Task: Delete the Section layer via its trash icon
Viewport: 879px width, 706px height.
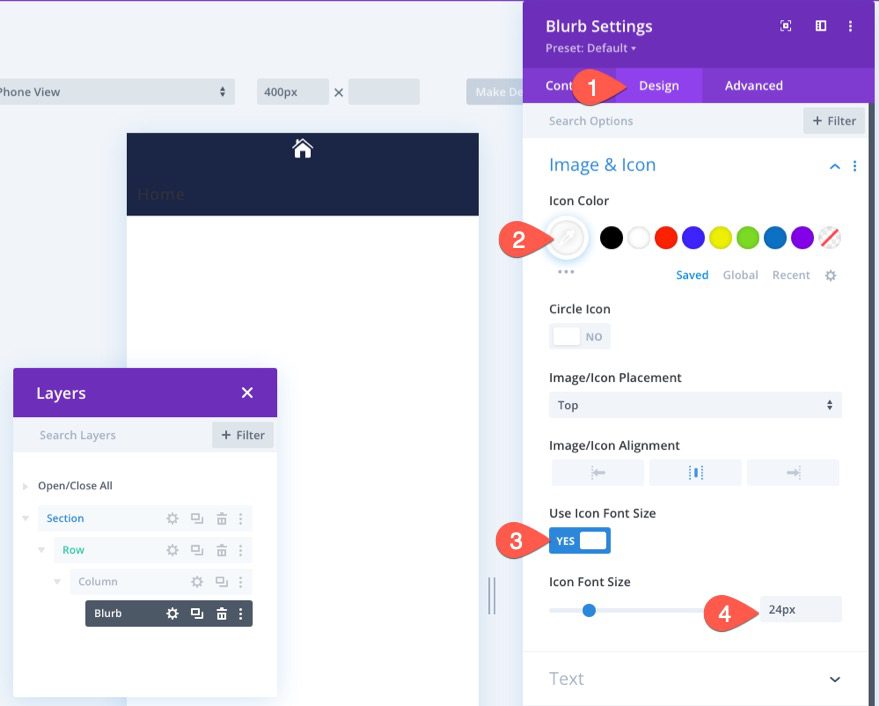Action: click(221, 518)
